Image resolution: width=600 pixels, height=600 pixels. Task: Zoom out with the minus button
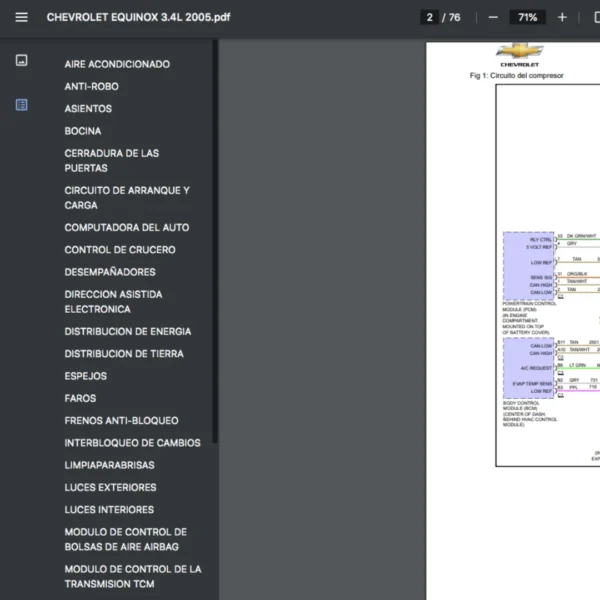click(493, 17)
